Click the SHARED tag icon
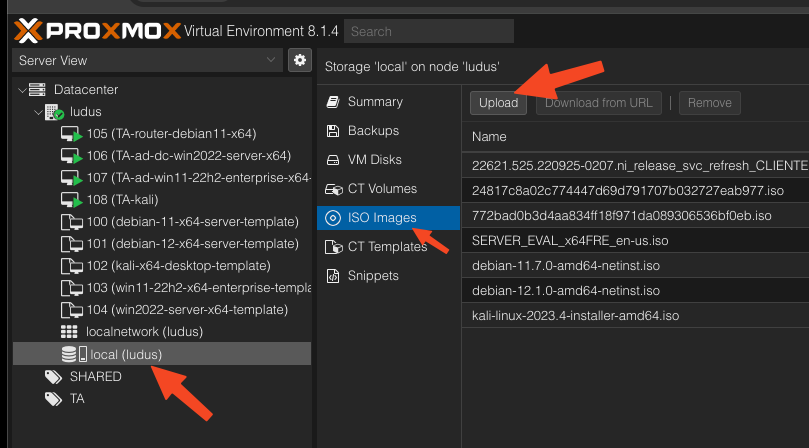The width and height of the screenshot is (809, 448). [53, 377]
